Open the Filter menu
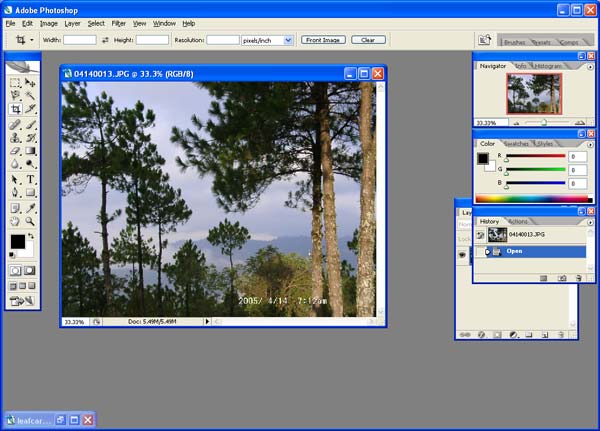The height and width of the screenshot is (431, 600). point(119,22)
